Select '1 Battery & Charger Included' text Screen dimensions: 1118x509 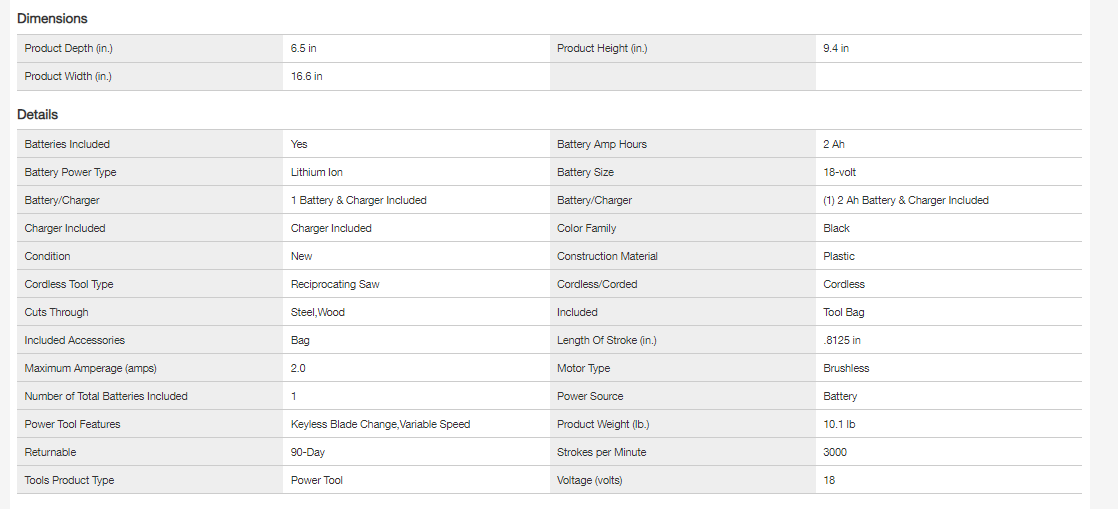[358, 200]
